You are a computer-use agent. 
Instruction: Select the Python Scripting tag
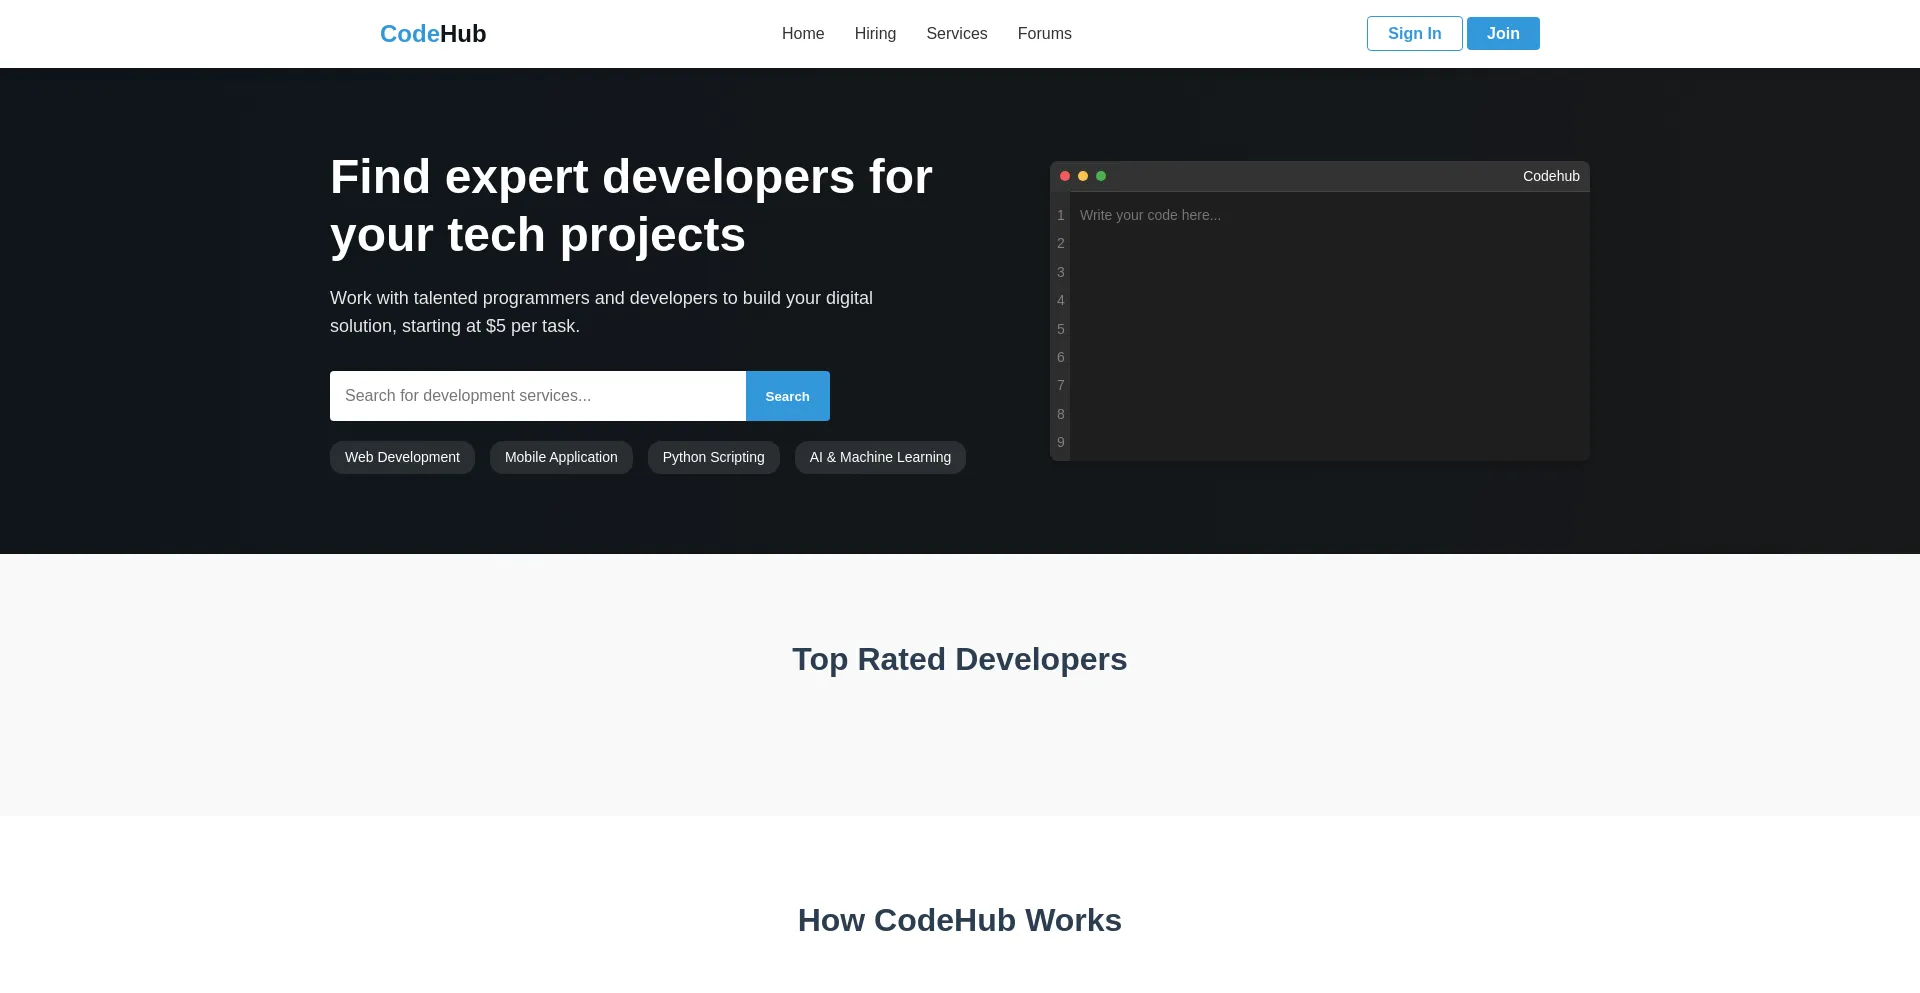(x=713, y=457)
